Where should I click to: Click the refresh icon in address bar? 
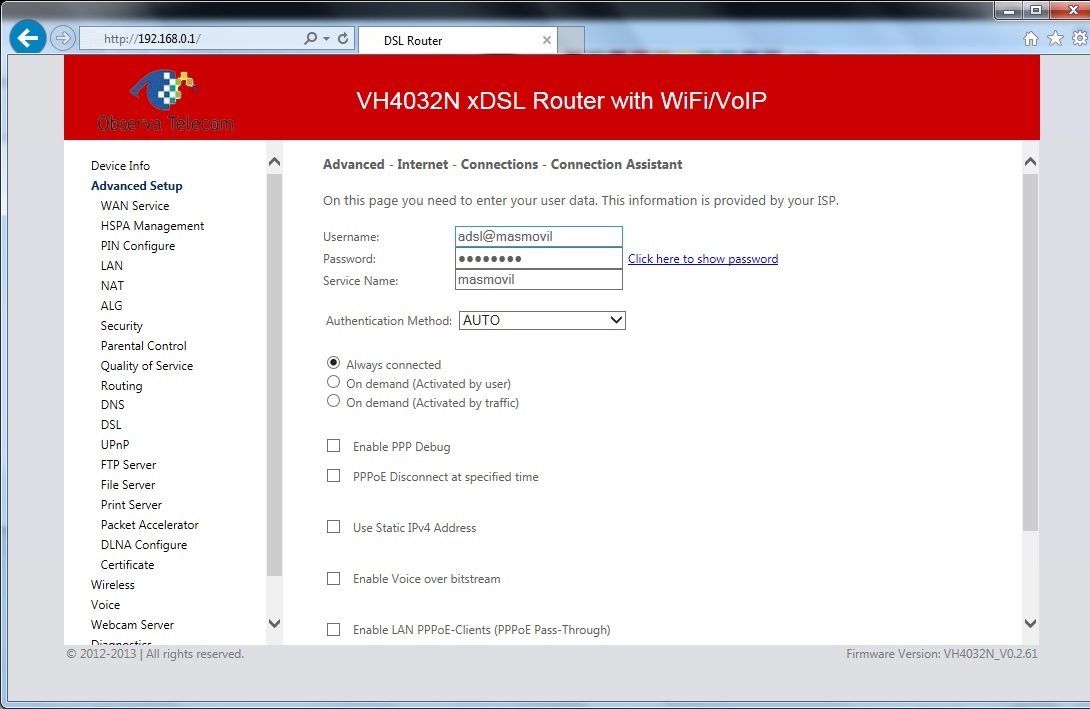coord(343,39)
